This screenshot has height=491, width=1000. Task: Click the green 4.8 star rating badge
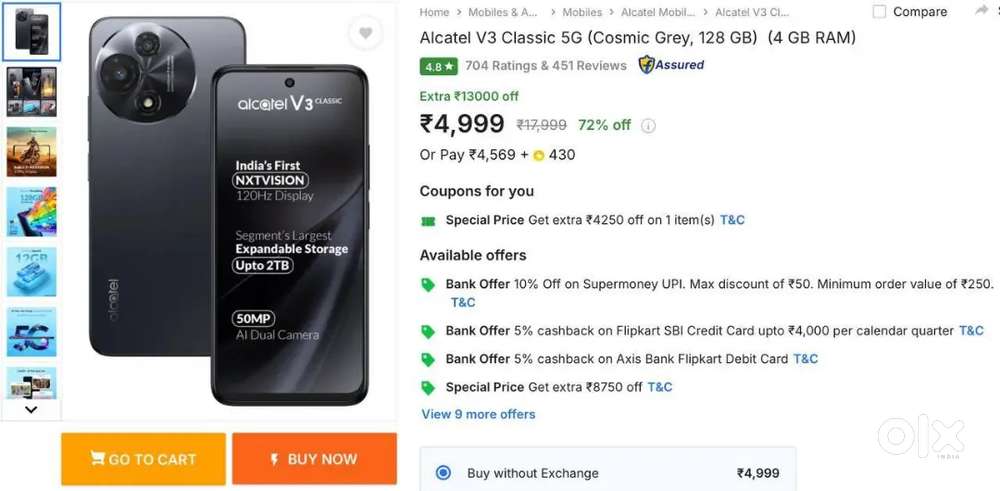(x=439, y=66)
